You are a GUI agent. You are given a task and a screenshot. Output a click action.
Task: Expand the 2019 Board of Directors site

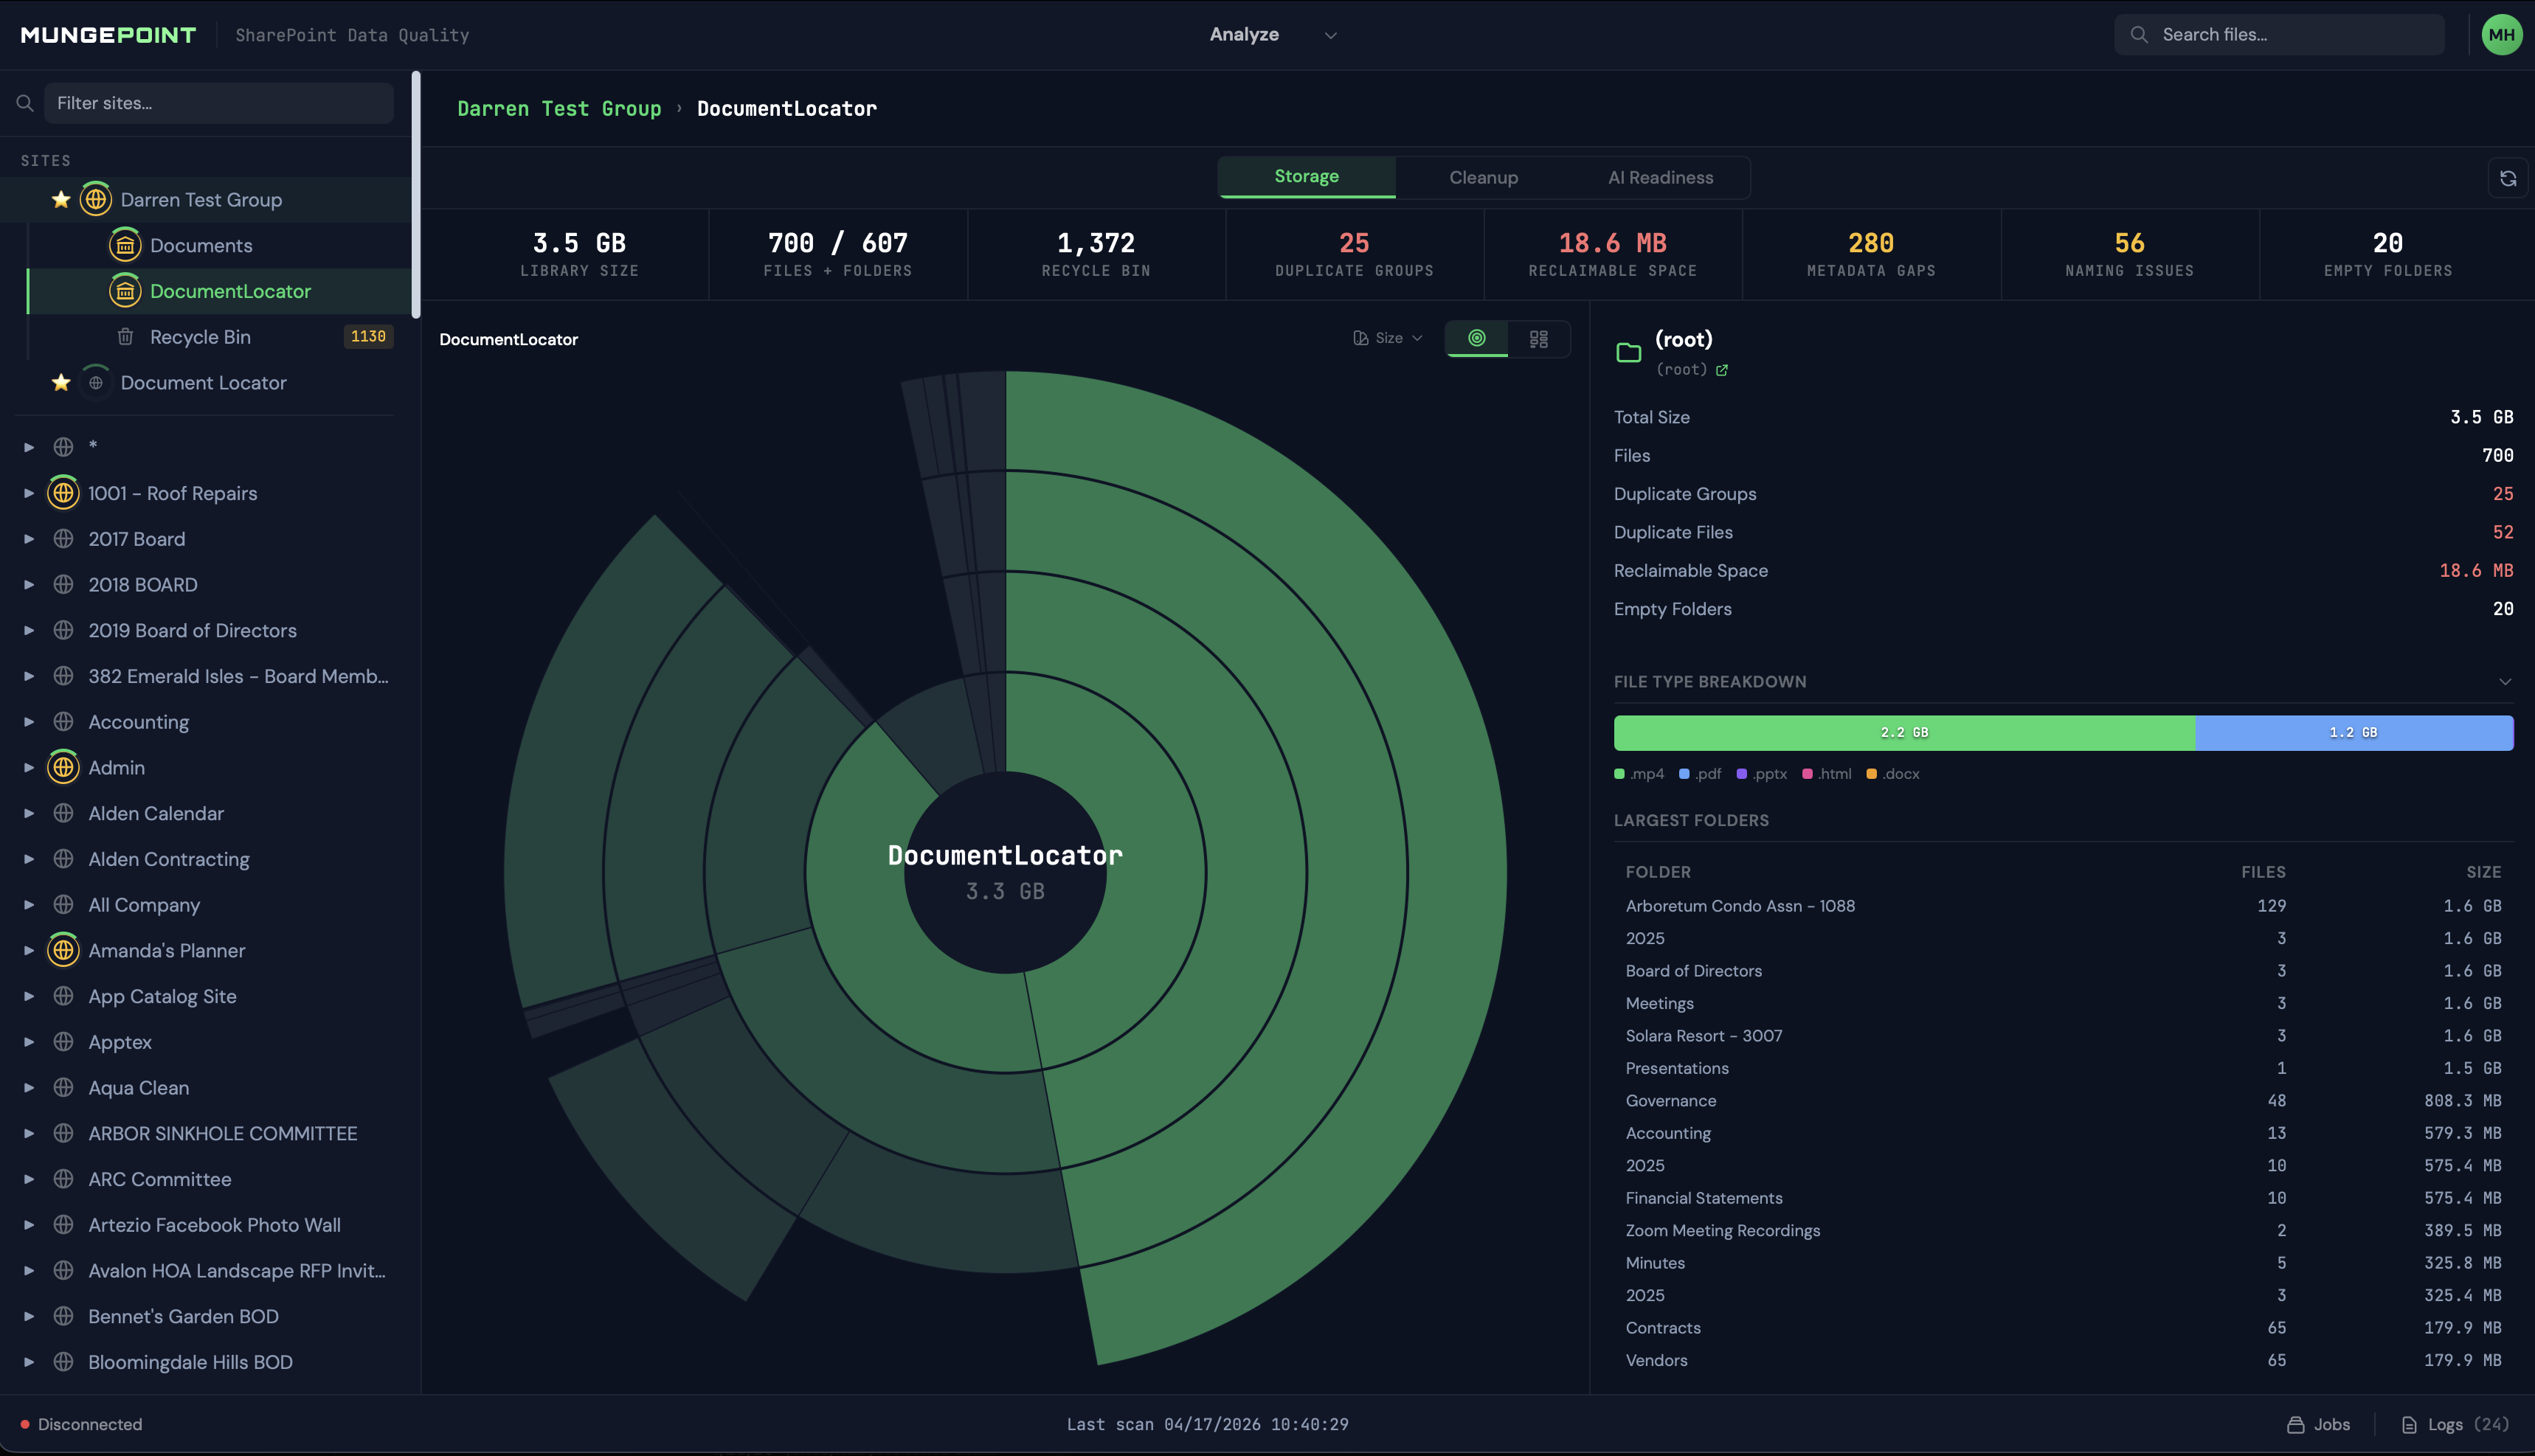coord(29,630)
